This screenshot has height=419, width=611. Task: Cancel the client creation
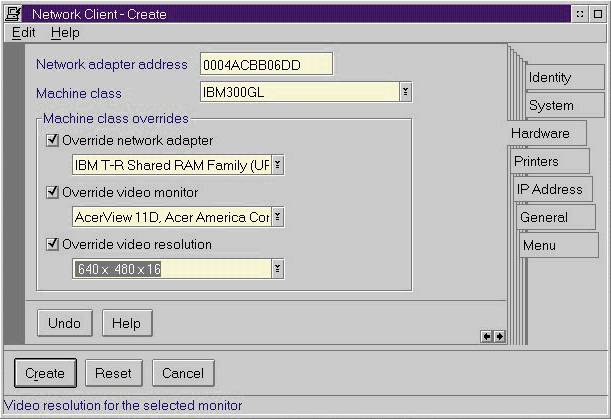point(183,373)
